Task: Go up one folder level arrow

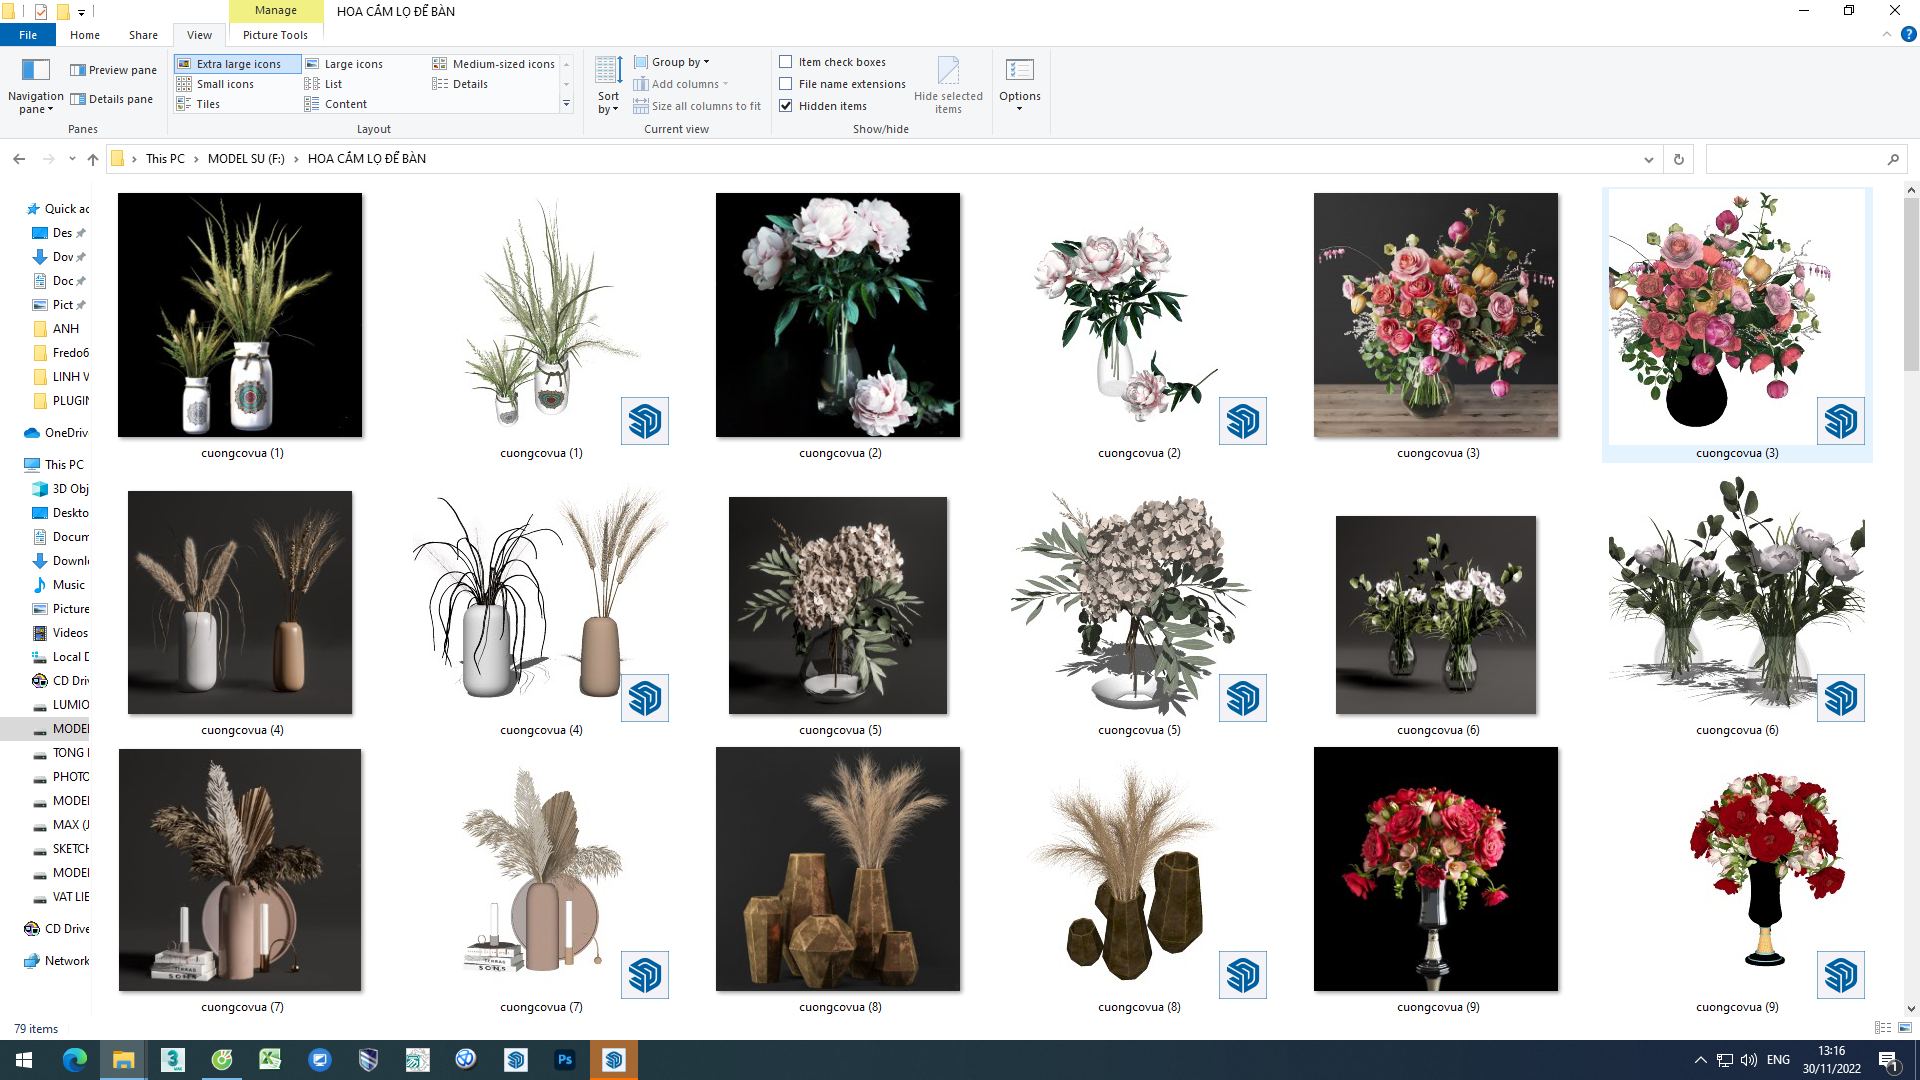Action: click(93, 159)
